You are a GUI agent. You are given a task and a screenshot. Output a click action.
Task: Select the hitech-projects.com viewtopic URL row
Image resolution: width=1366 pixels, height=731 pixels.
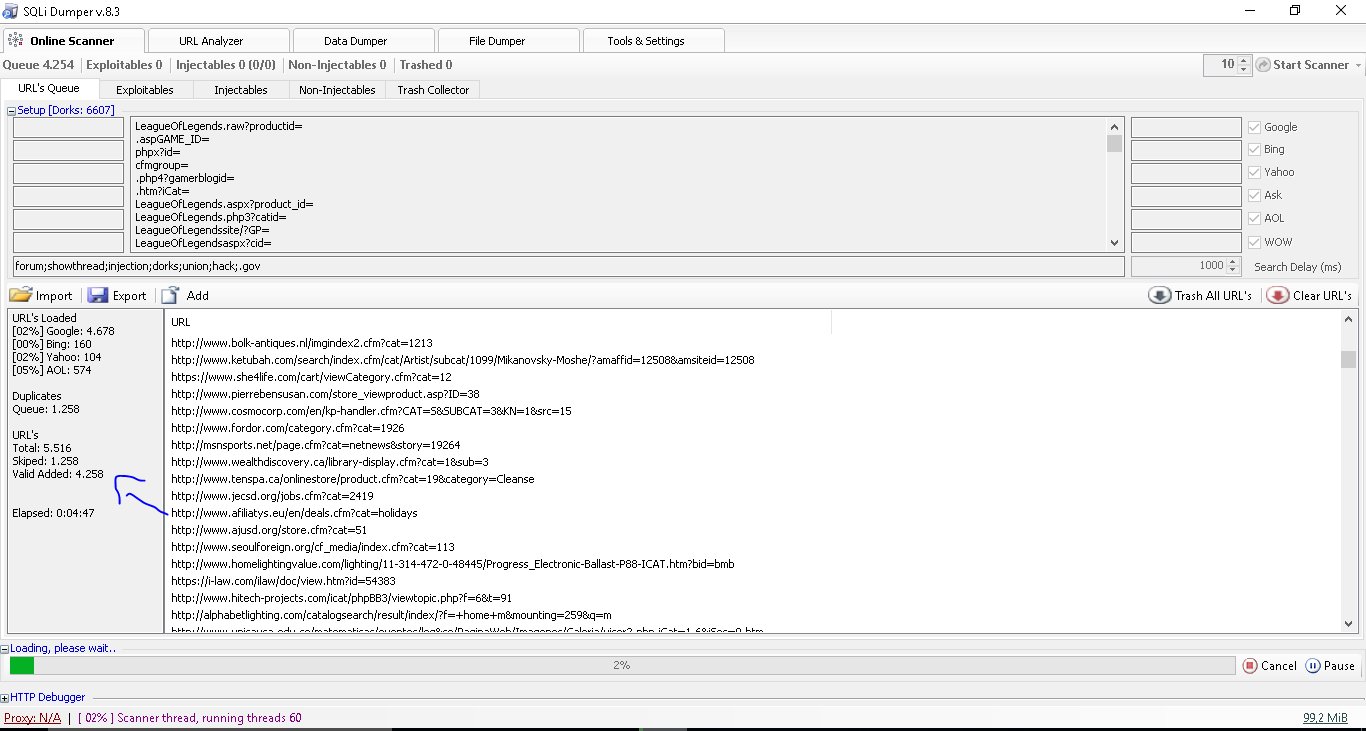tap(341, 598)
